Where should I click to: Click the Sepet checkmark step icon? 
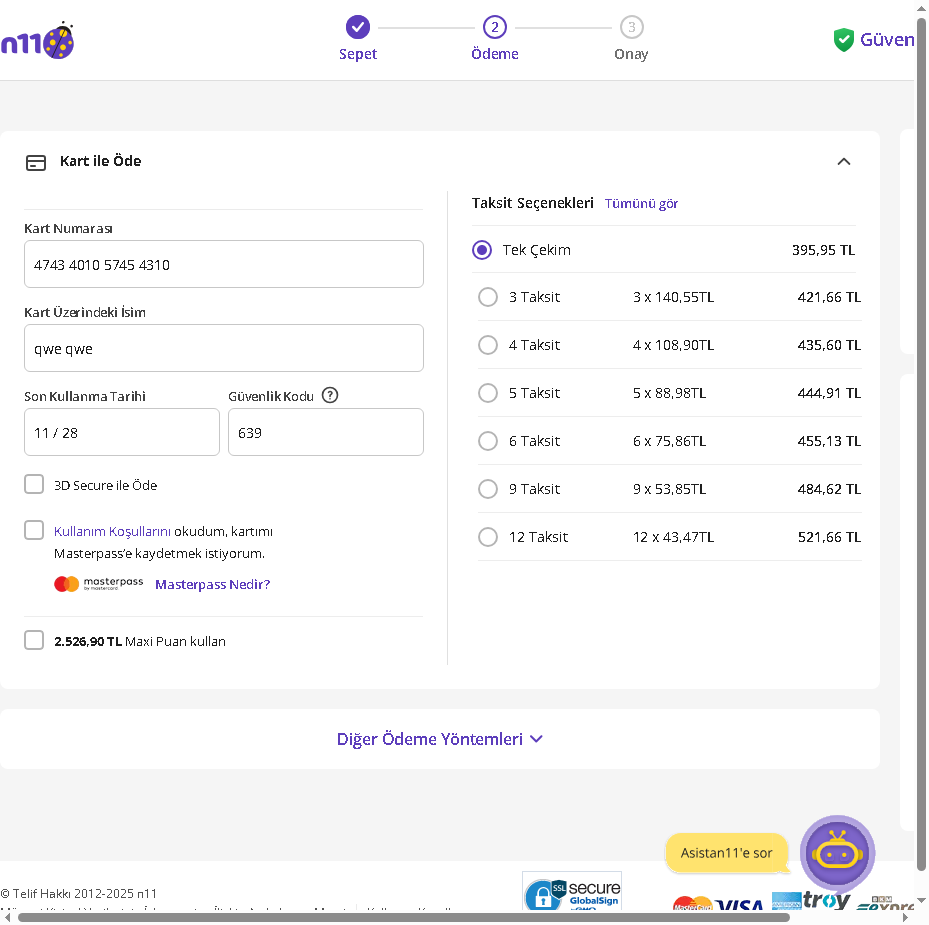(358, 27)
